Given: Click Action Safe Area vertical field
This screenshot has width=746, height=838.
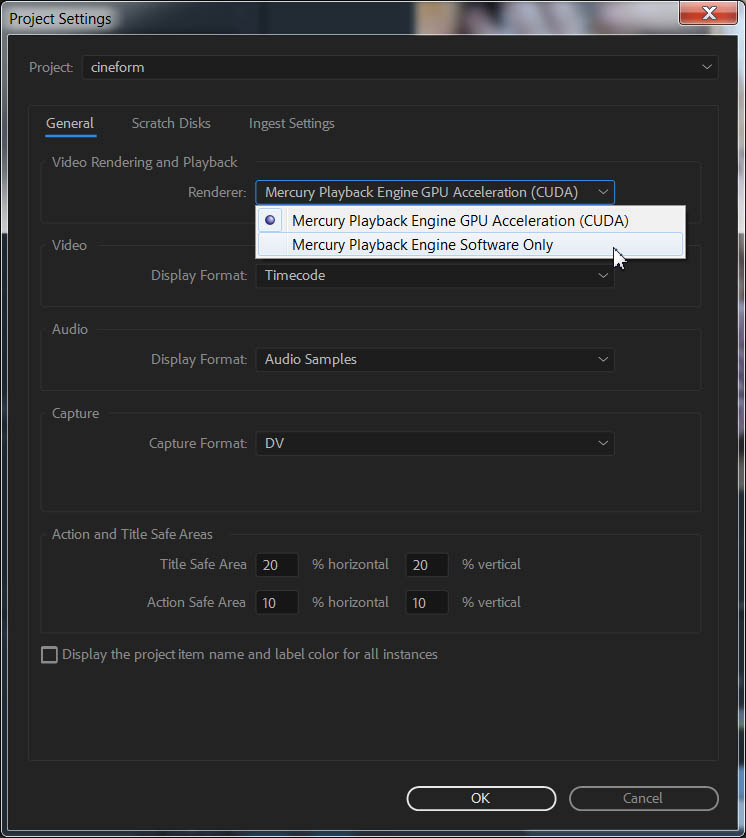Looking at the screenshot, I should pyautogui.click(x=426, y=603).
